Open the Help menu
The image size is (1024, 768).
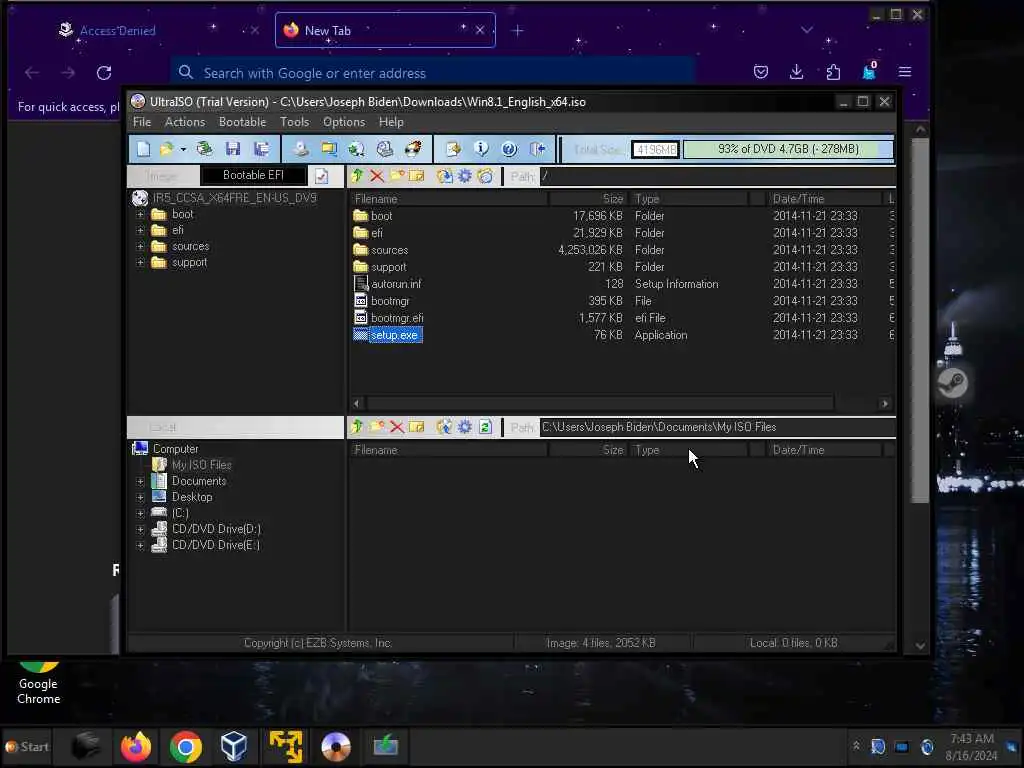point(391,122)
